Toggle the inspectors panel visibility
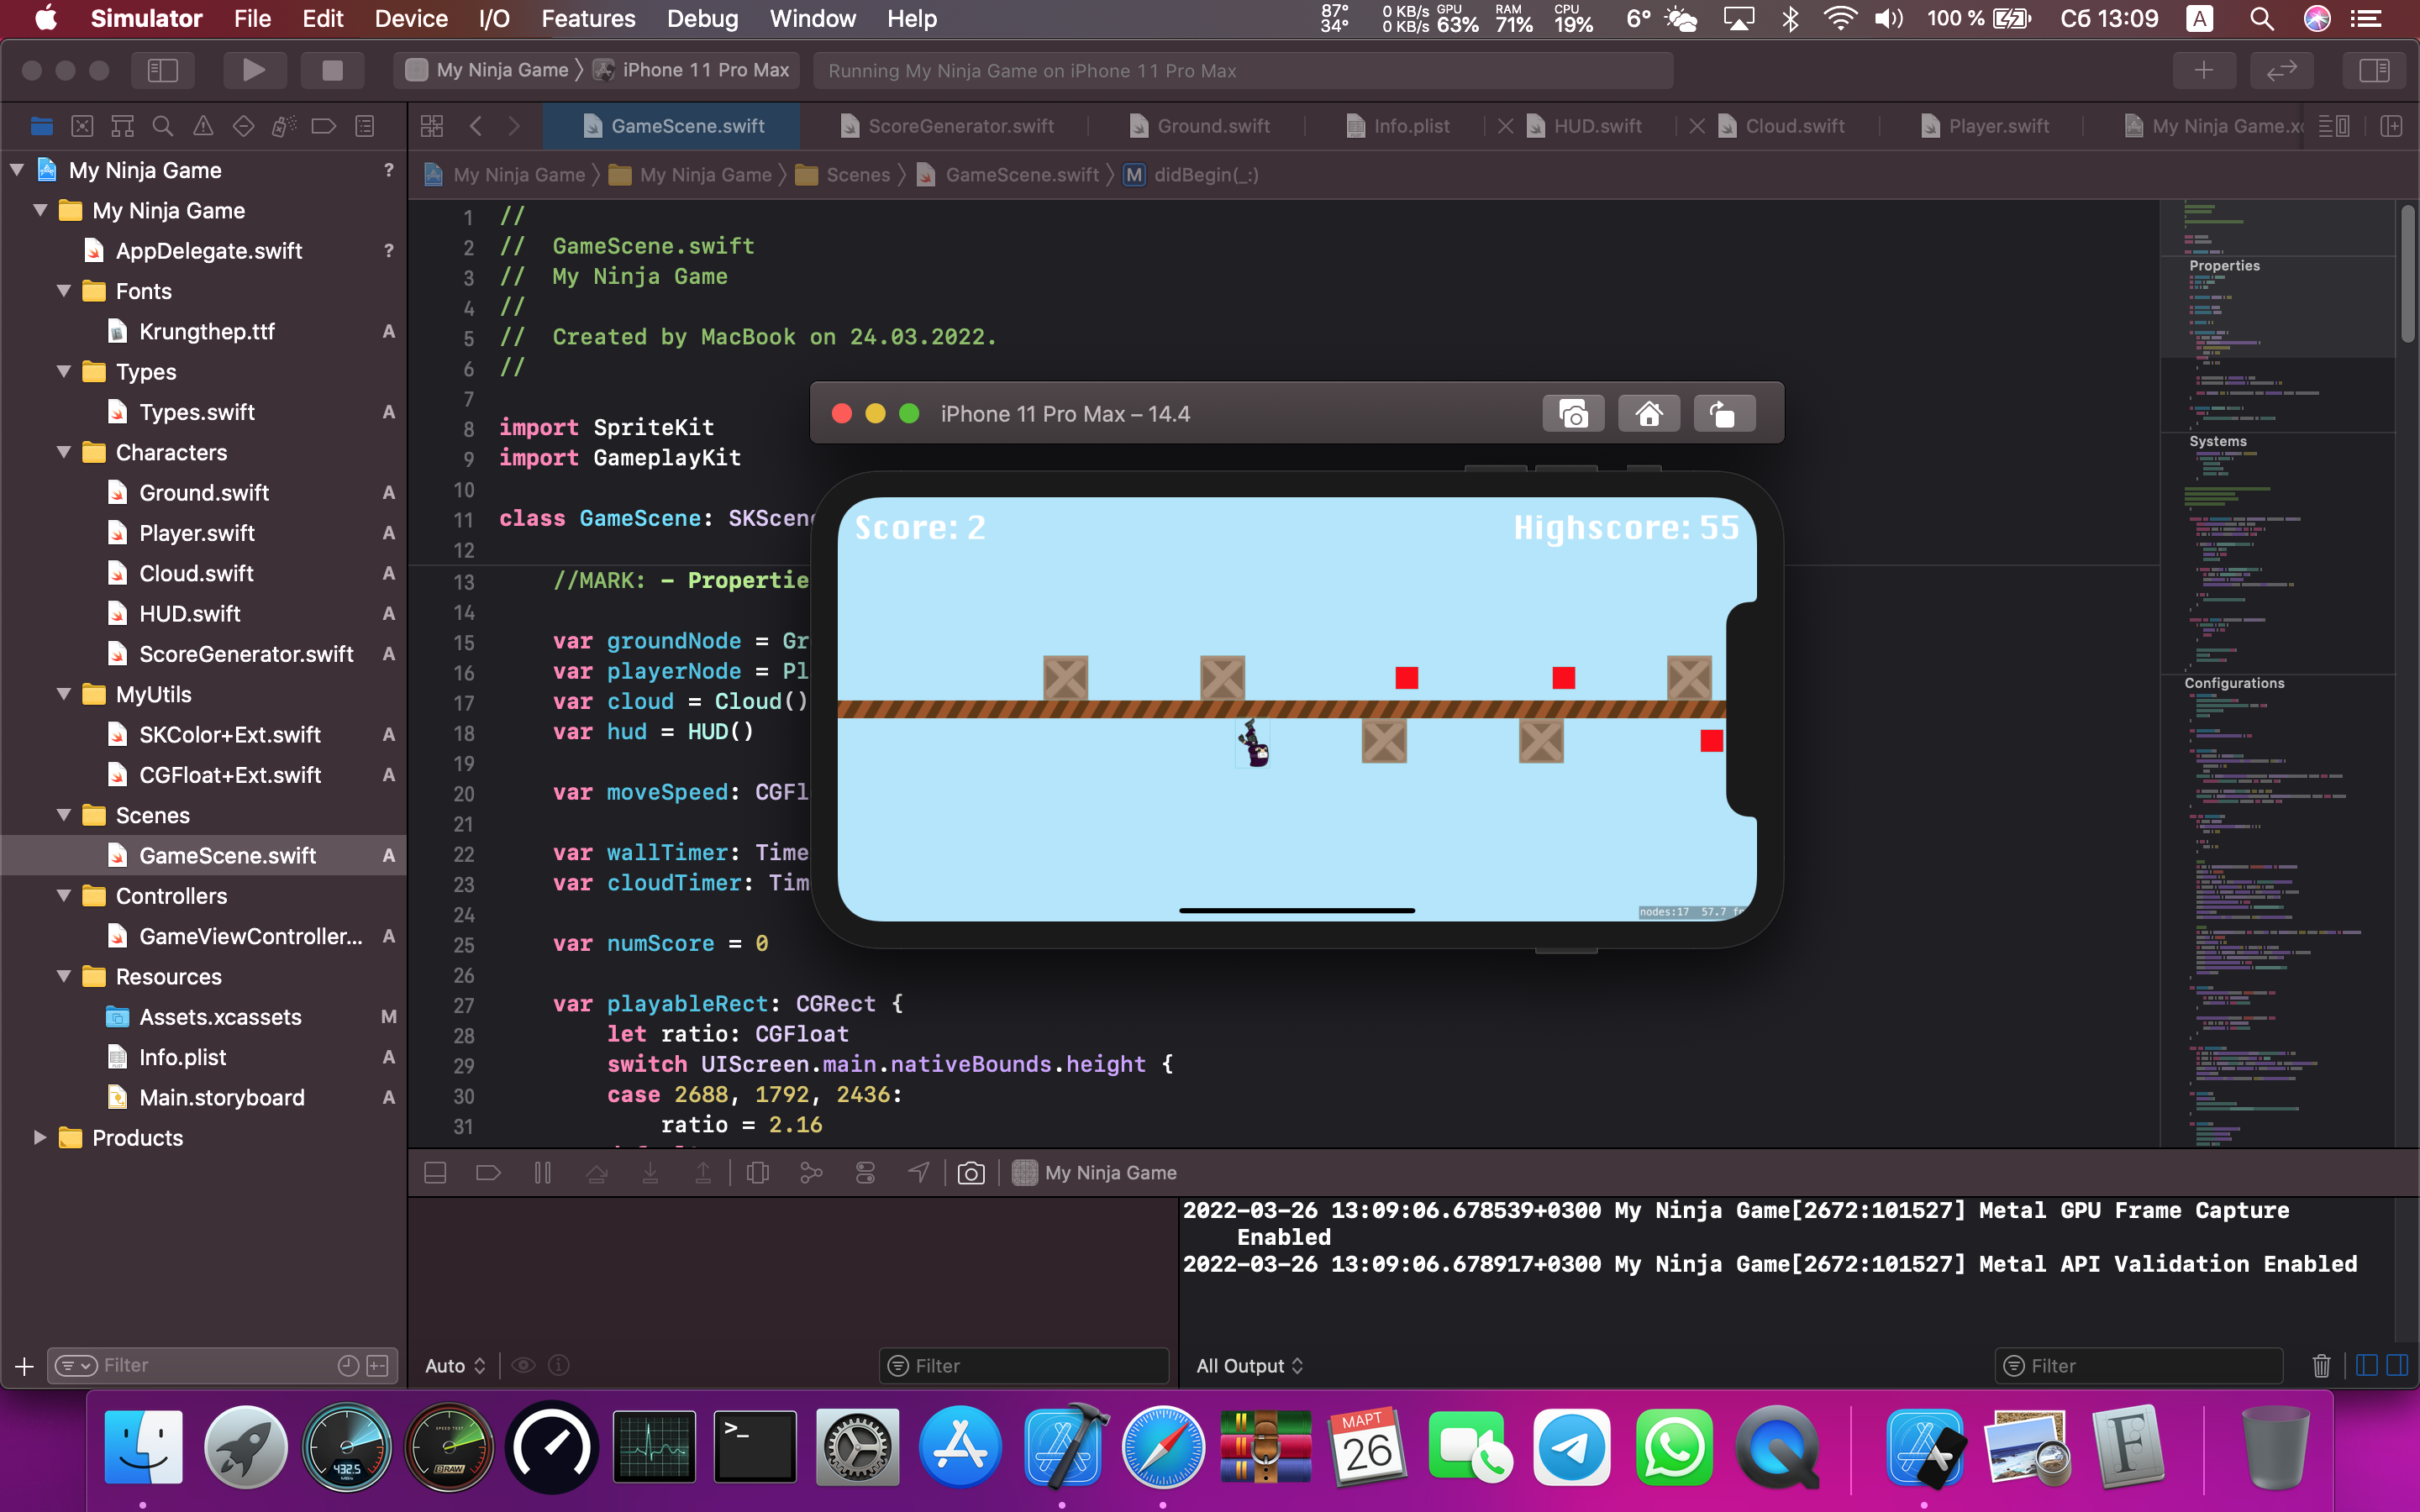 tap(2374, 70)
